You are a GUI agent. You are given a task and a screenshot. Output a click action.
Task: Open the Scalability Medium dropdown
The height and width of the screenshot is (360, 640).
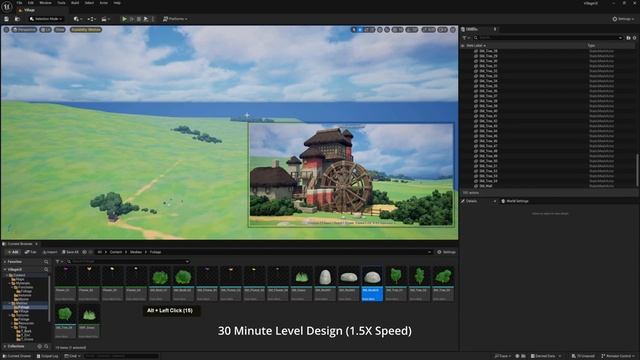pyautogui.click(x=86, y=30)
